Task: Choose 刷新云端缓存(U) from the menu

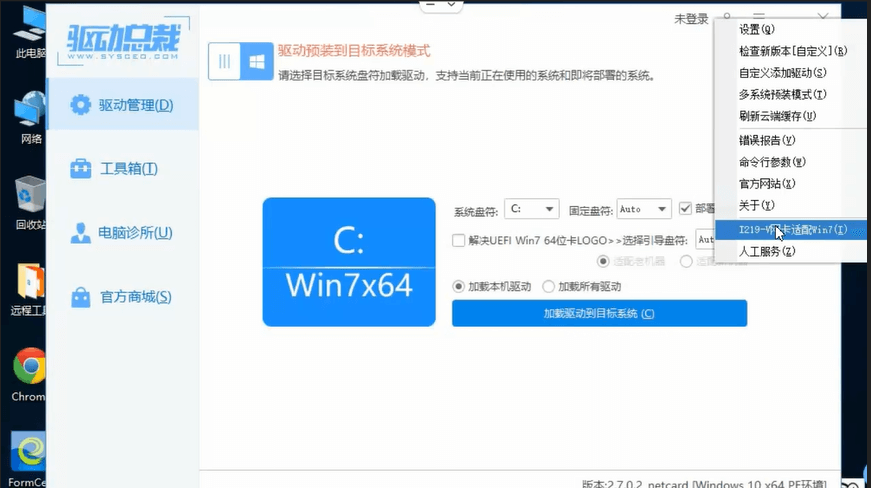Action: point(777,116)
